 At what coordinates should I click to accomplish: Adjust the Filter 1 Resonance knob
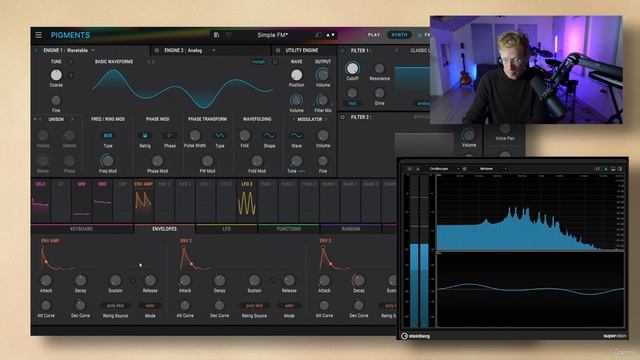(379, 68)
